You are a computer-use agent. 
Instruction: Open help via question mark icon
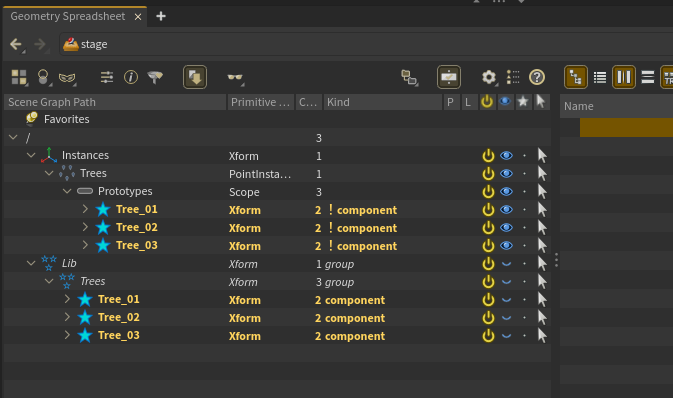pyautogui.click(x=537, y=77)
